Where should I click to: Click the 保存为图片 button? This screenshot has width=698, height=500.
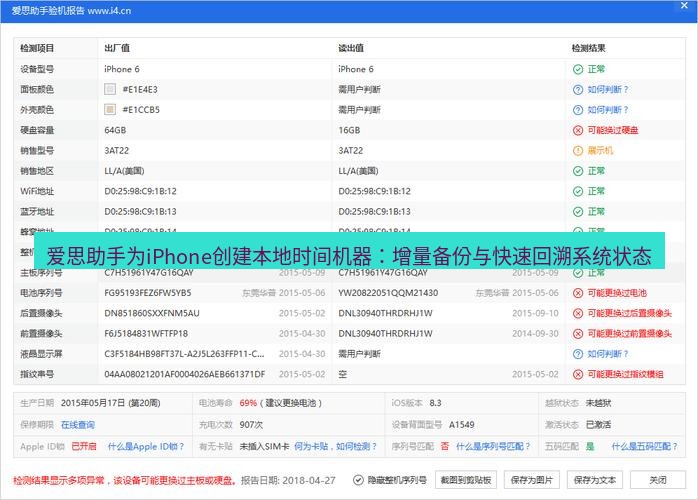tap(532, 480)
